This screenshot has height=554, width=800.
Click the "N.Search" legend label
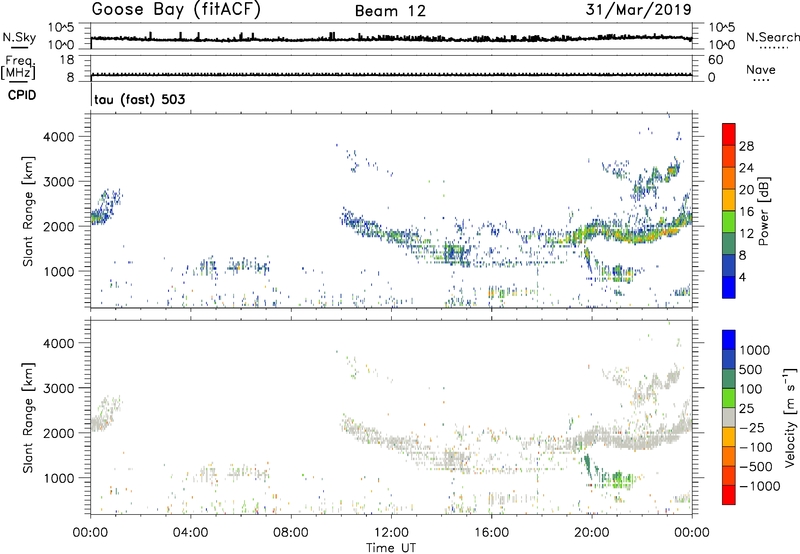[x=772, y=37]
